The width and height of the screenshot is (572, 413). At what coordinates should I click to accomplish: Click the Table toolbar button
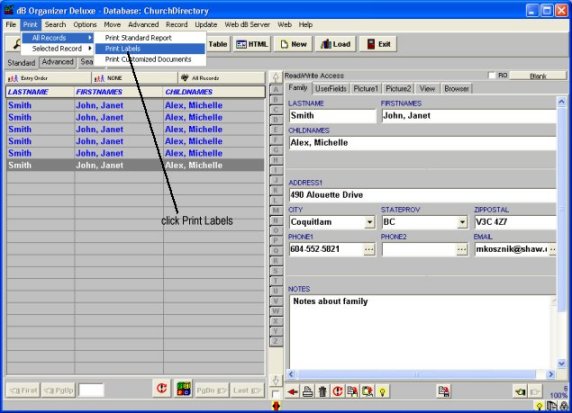(218, 44)
